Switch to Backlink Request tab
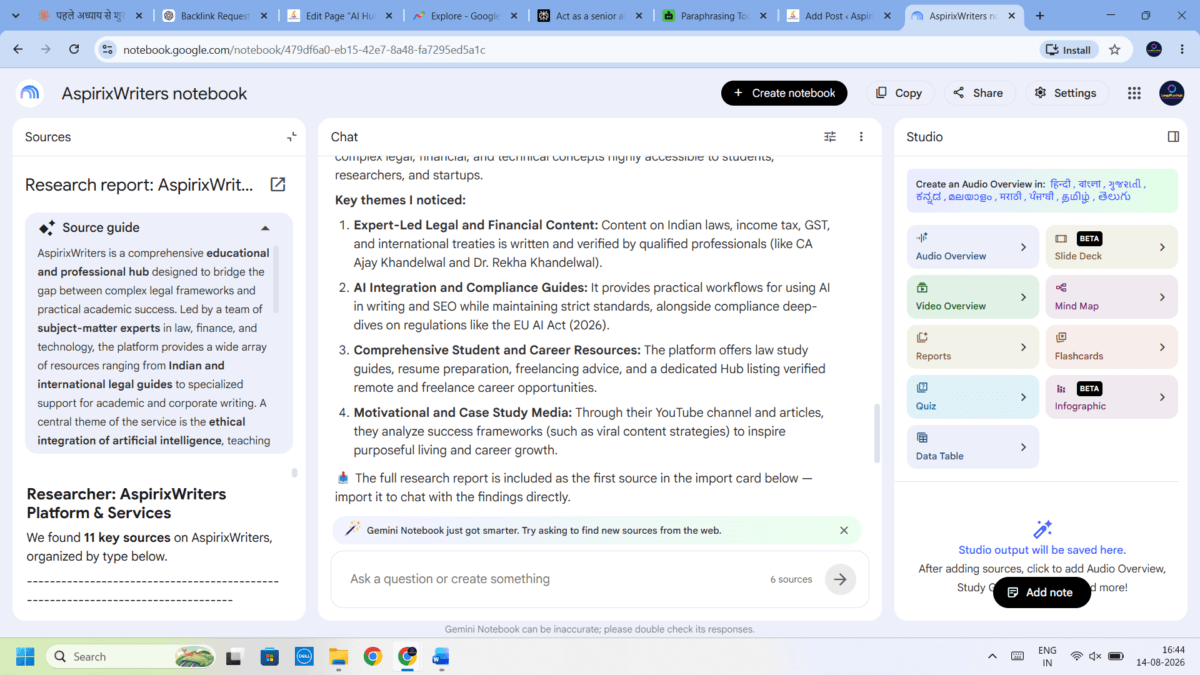 [x=214, y=16]
